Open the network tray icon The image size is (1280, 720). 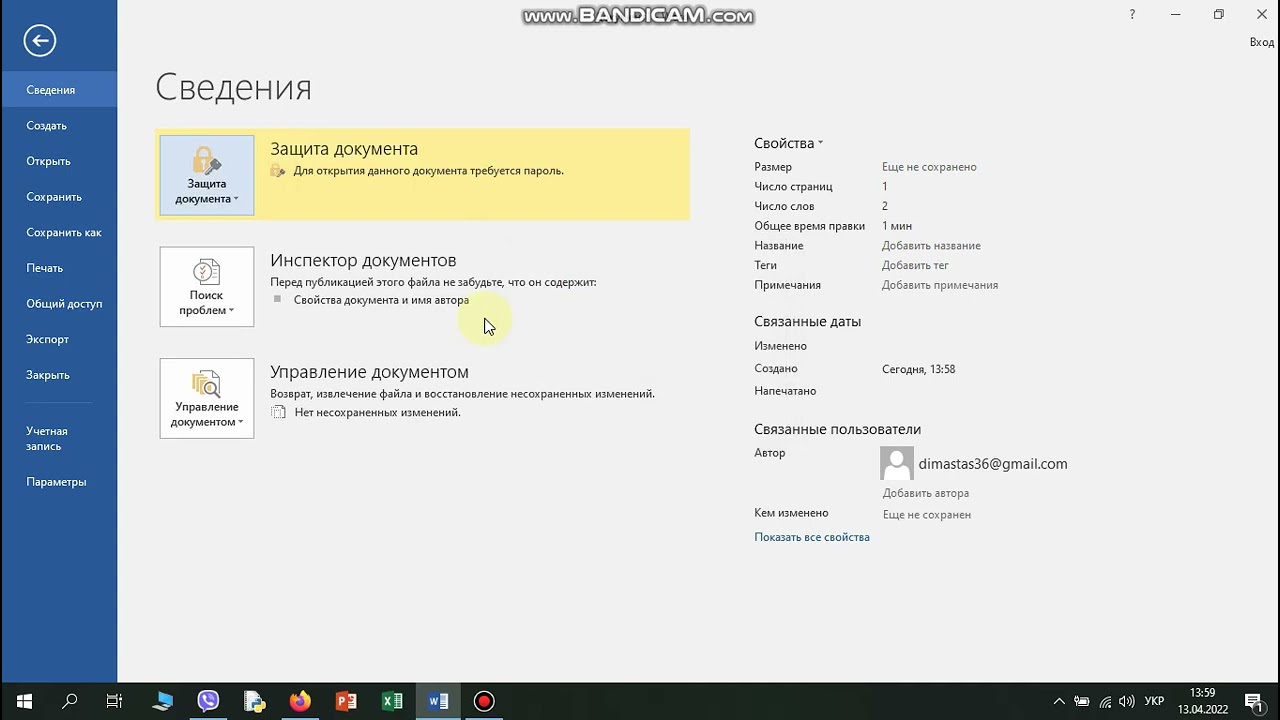[1104, 701]
